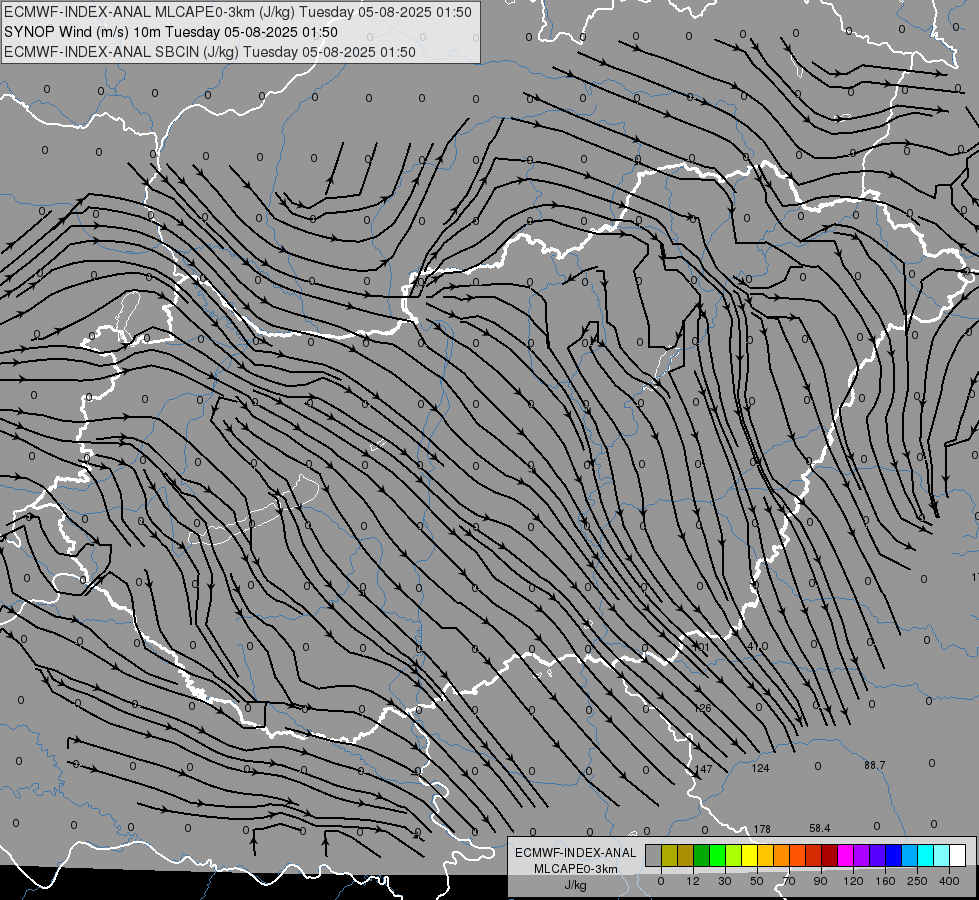This screenshot has height=900, width=979.
Task: Click the olive swatch in the legend
Action: pos(669,855)
